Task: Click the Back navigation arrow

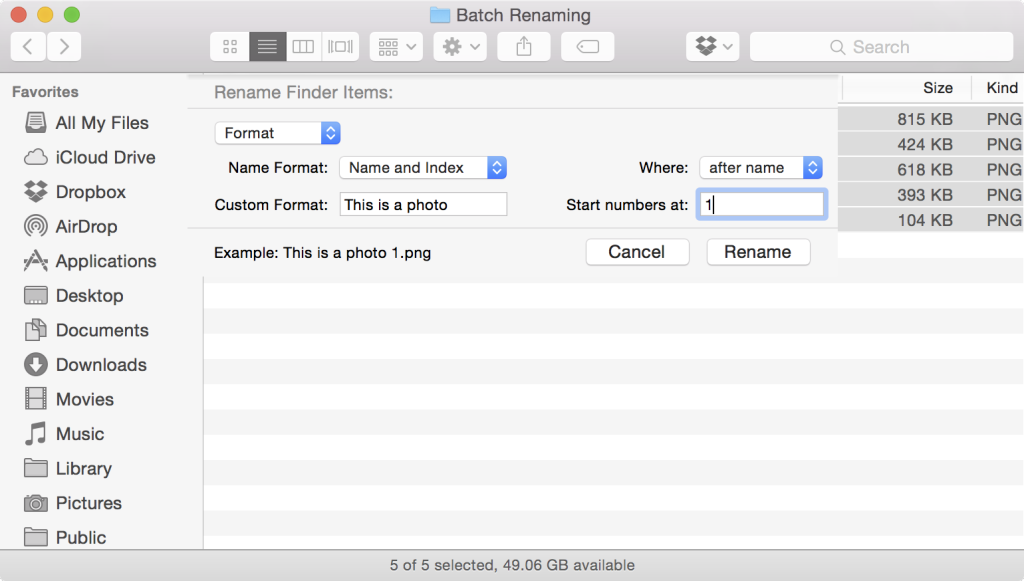Action: [x=28, y=46]
